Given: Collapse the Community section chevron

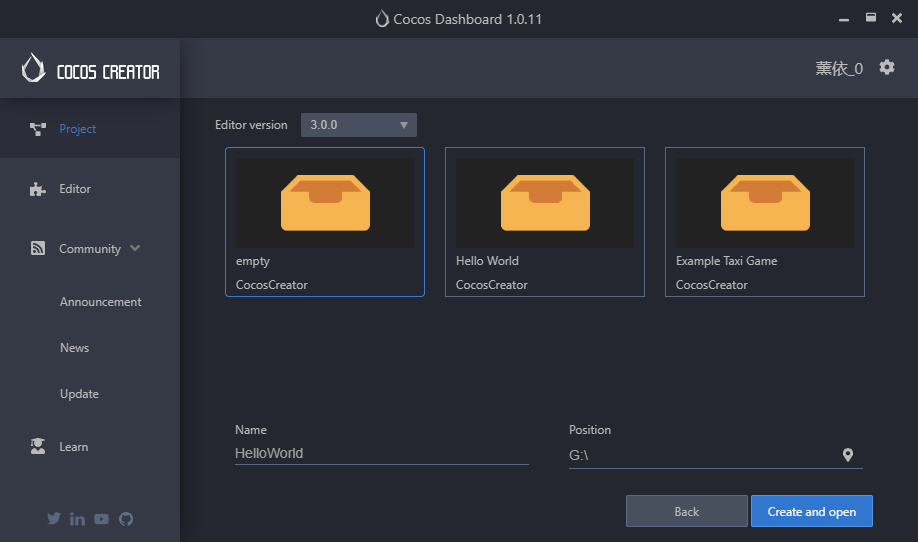Looking at the screenshot, I should [x=135, y=248].
